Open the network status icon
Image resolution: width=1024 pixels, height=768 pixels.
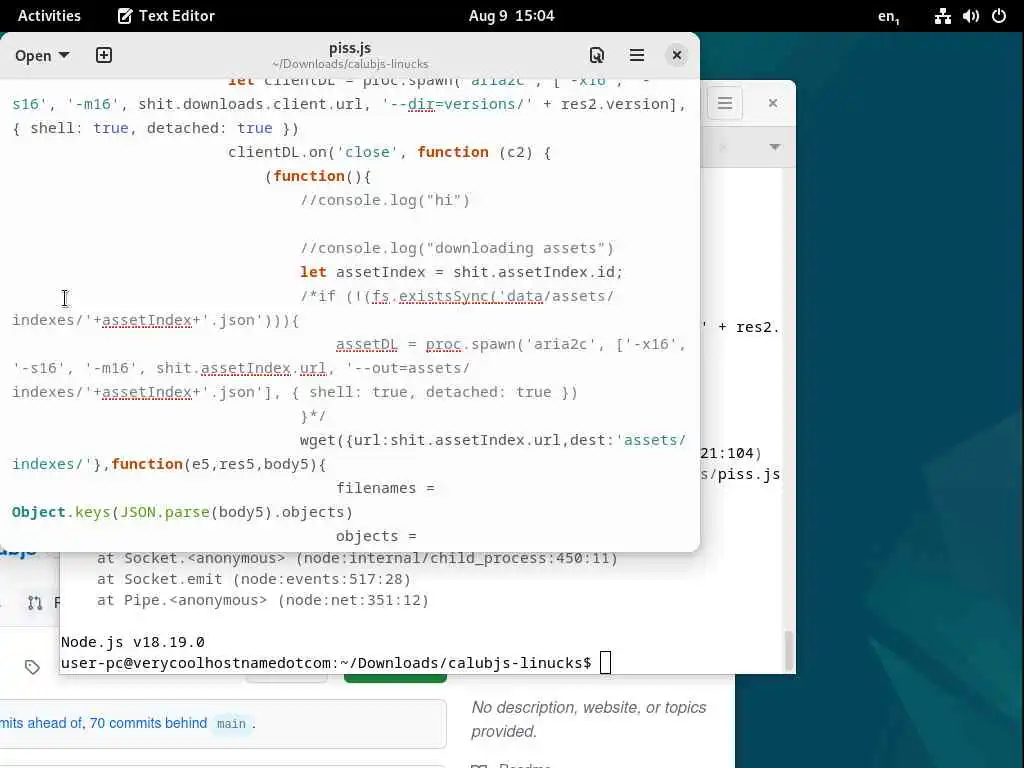pyautogui.click(x=942, y=16)
